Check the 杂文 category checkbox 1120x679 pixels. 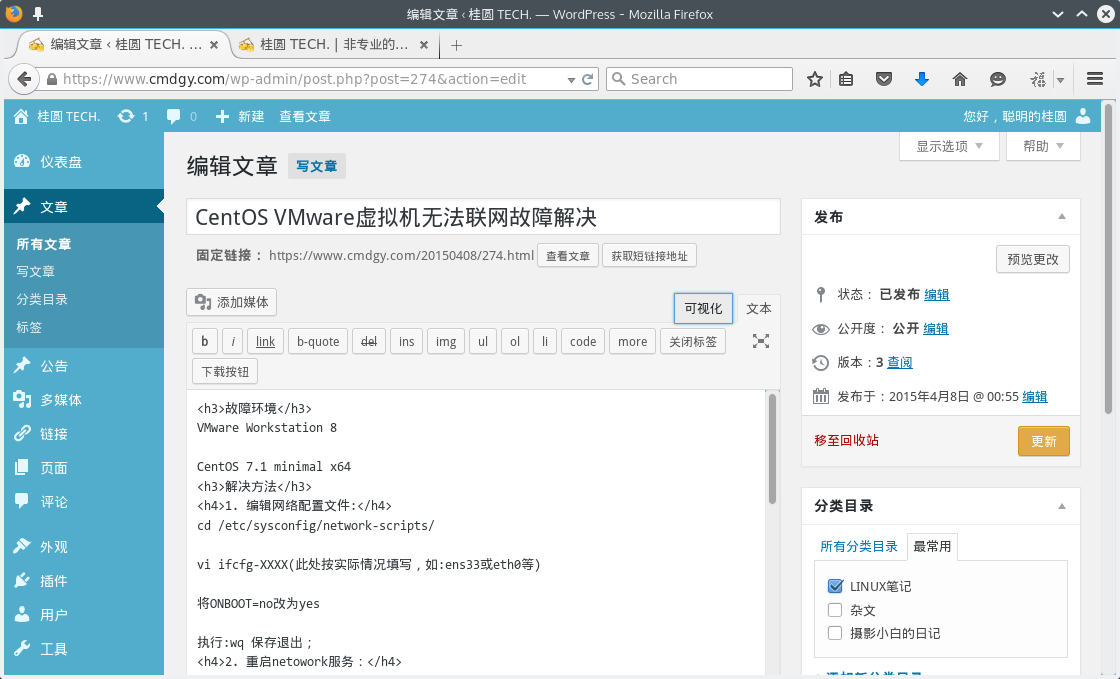point(835,610)
